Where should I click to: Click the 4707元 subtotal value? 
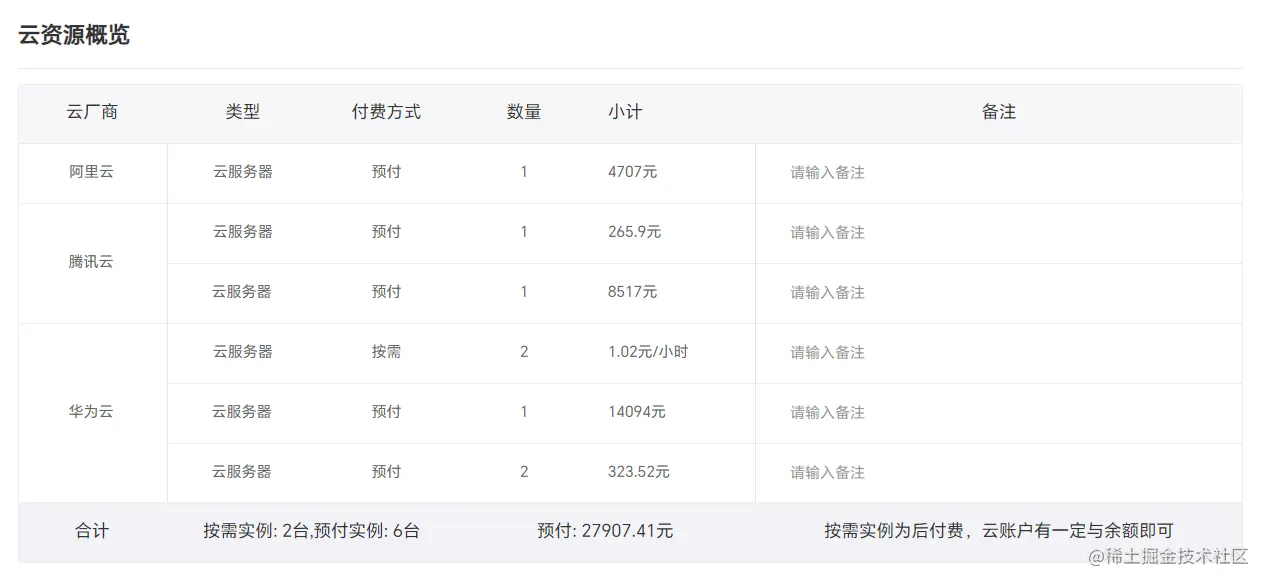(633, 172)
